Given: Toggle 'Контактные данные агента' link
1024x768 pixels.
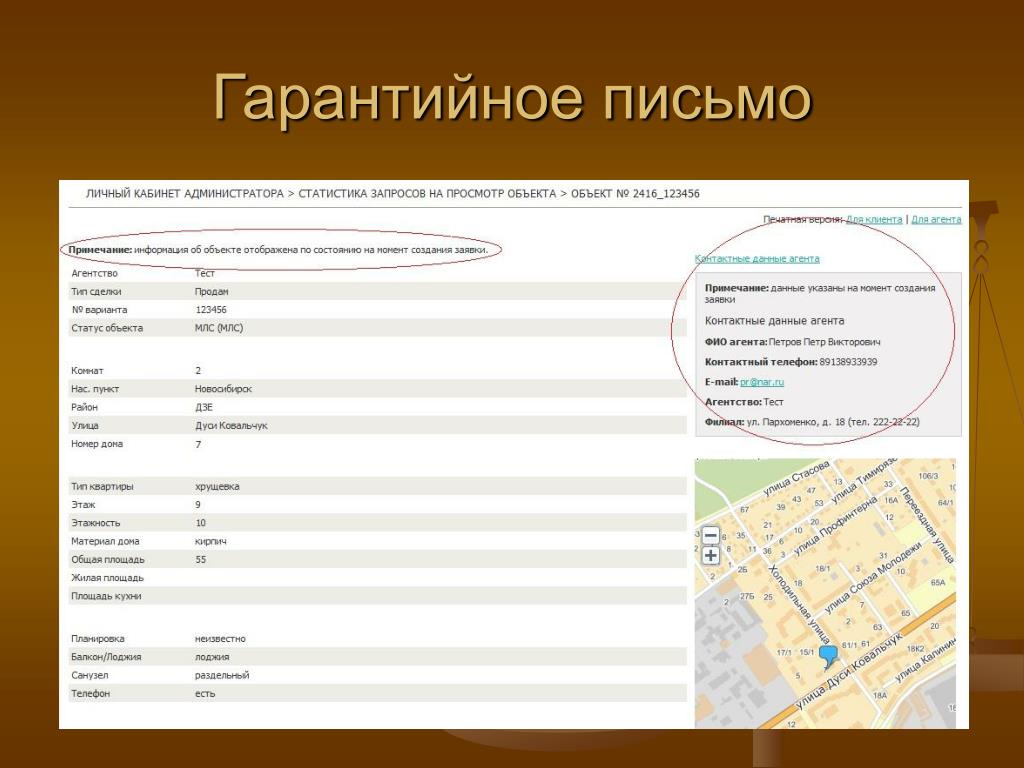Looking at the screenshot, I should pyautogui.click(x=757, y=259).
